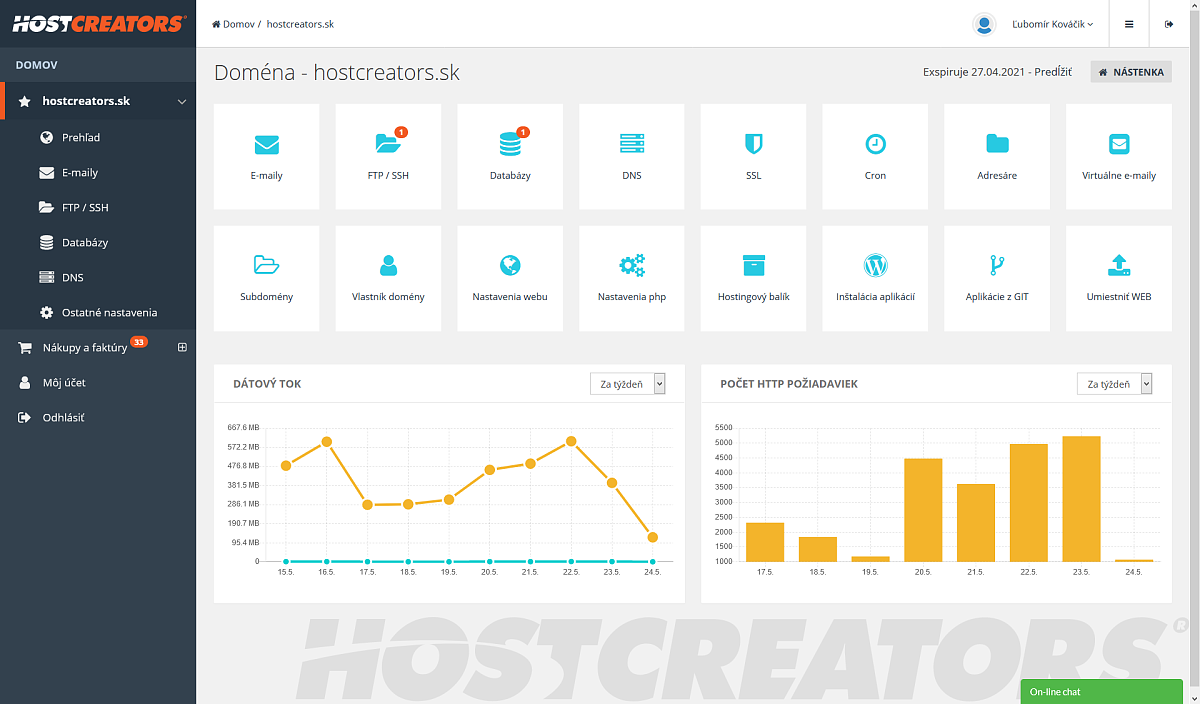This screenshot has height=704, width=1200.
Task: Click the Databázy icon in sidebar
Action: pyautogui.click(x=46, y=242)
